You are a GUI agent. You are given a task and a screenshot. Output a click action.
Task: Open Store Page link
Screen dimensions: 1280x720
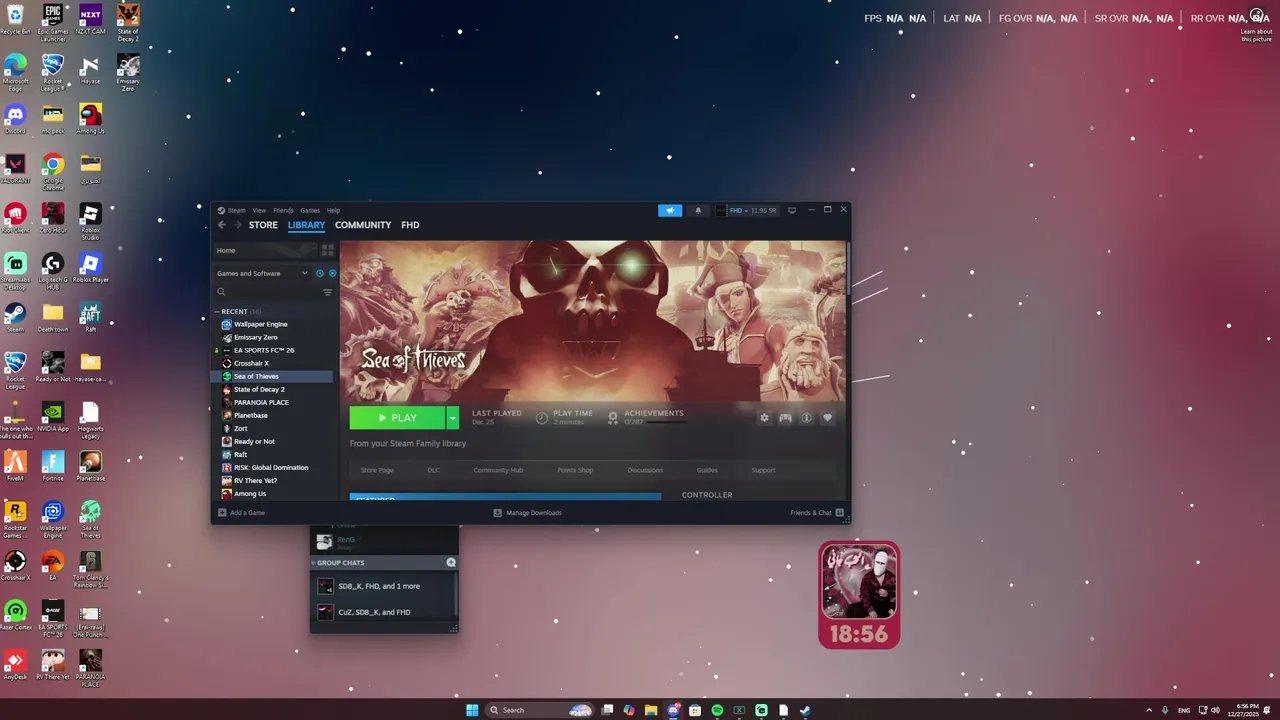click(377, 470)
